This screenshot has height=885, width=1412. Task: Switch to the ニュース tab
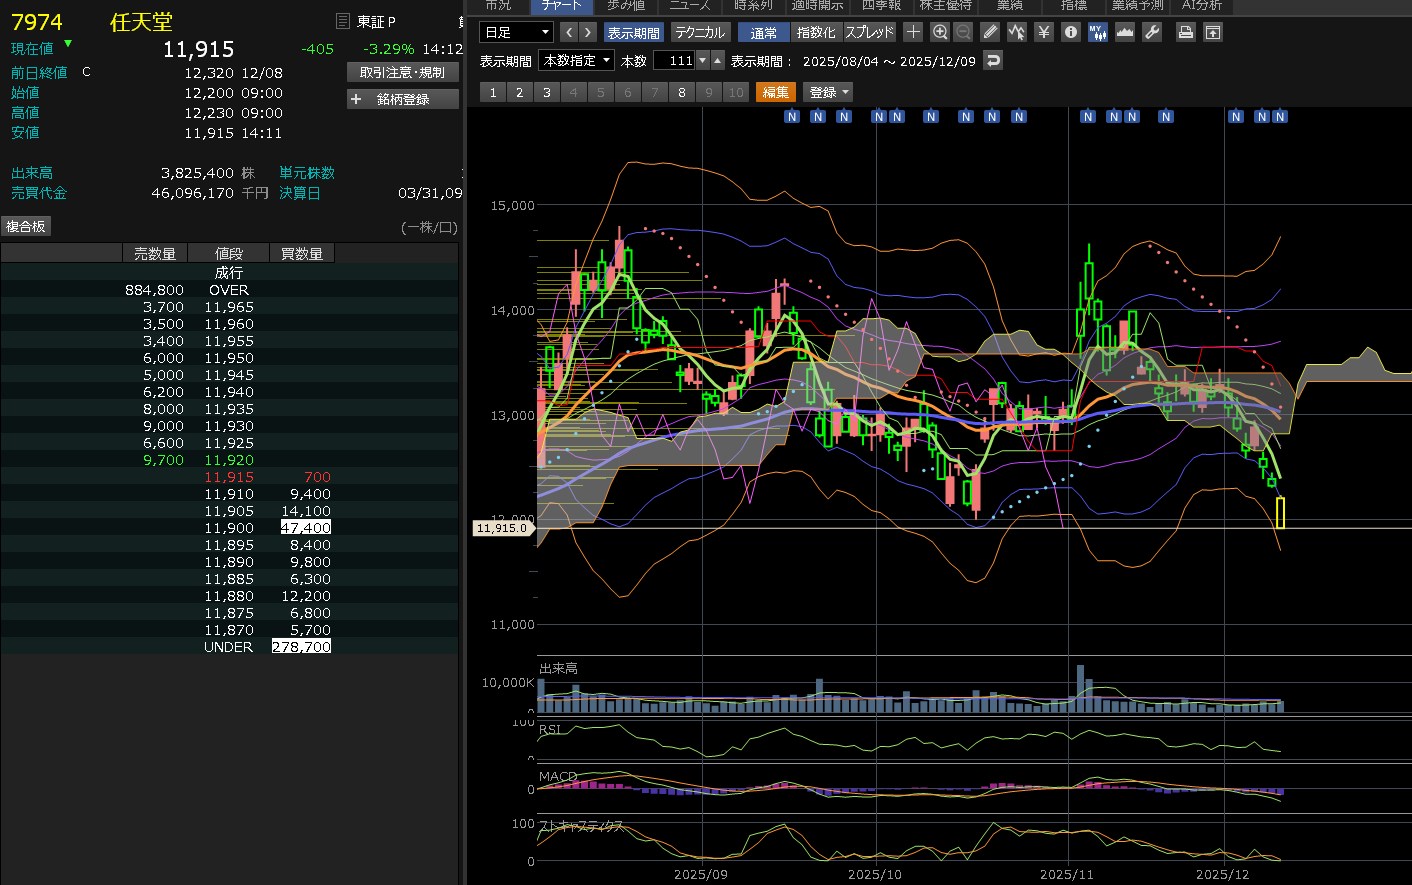(690, 6)
